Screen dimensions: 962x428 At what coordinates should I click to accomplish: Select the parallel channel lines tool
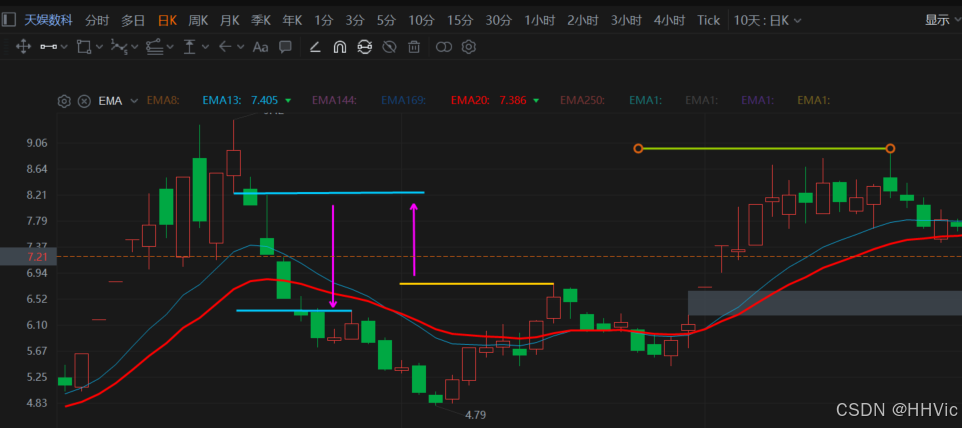pyautogui.click(x=155, y=47)
